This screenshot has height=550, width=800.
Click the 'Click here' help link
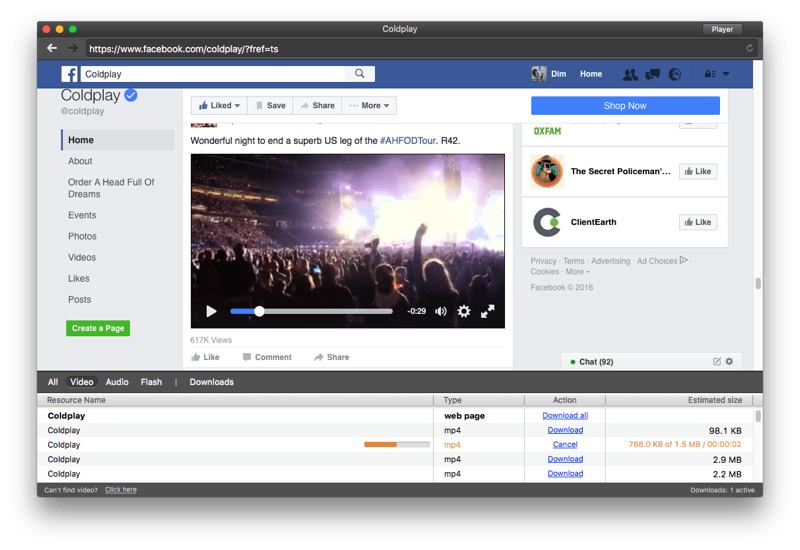pyautogui.click(x=120, y=489)
